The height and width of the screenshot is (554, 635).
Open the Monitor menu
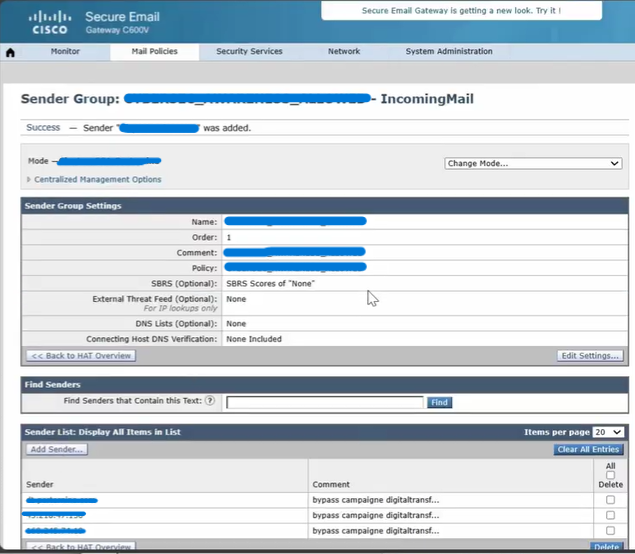[65, 52]
